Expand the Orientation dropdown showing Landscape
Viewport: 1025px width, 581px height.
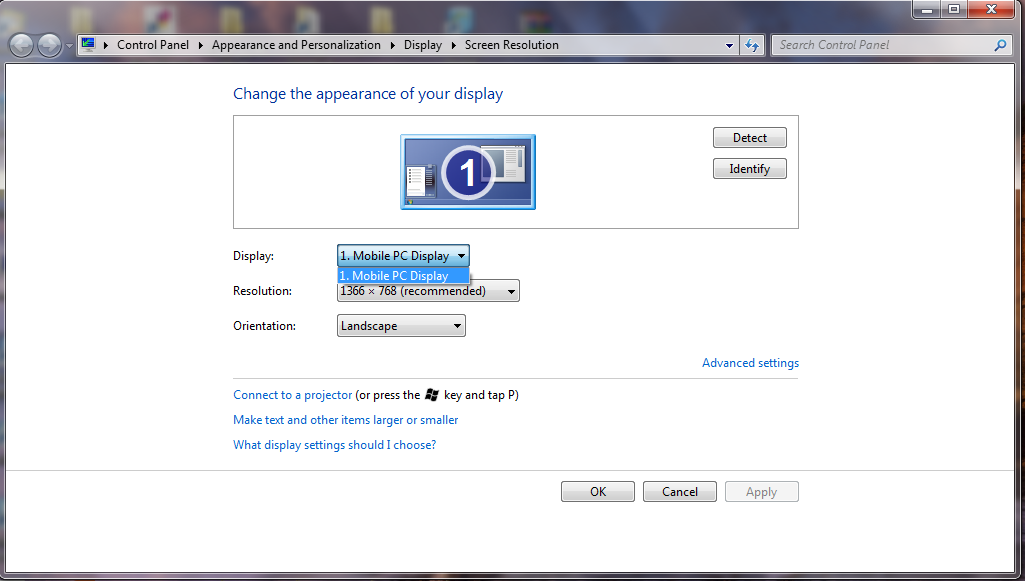(401, 326)
